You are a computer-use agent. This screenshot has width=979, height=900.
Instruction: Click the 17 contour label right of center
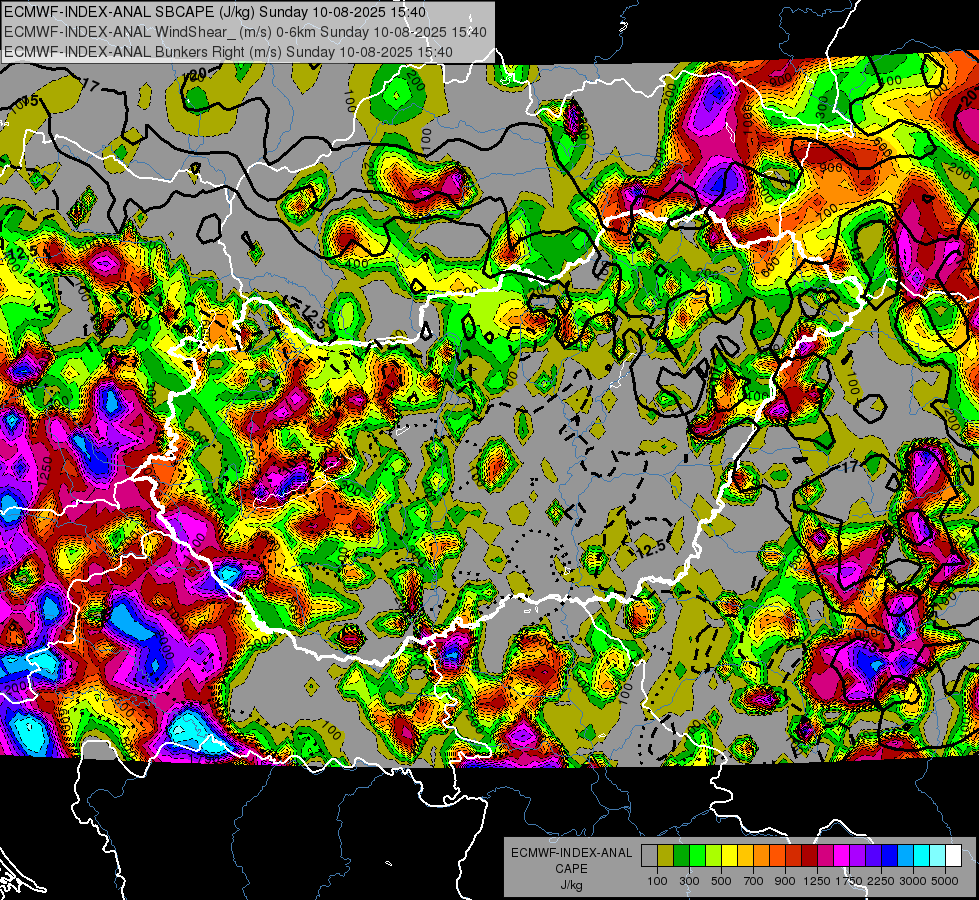[x=850, y=467]
